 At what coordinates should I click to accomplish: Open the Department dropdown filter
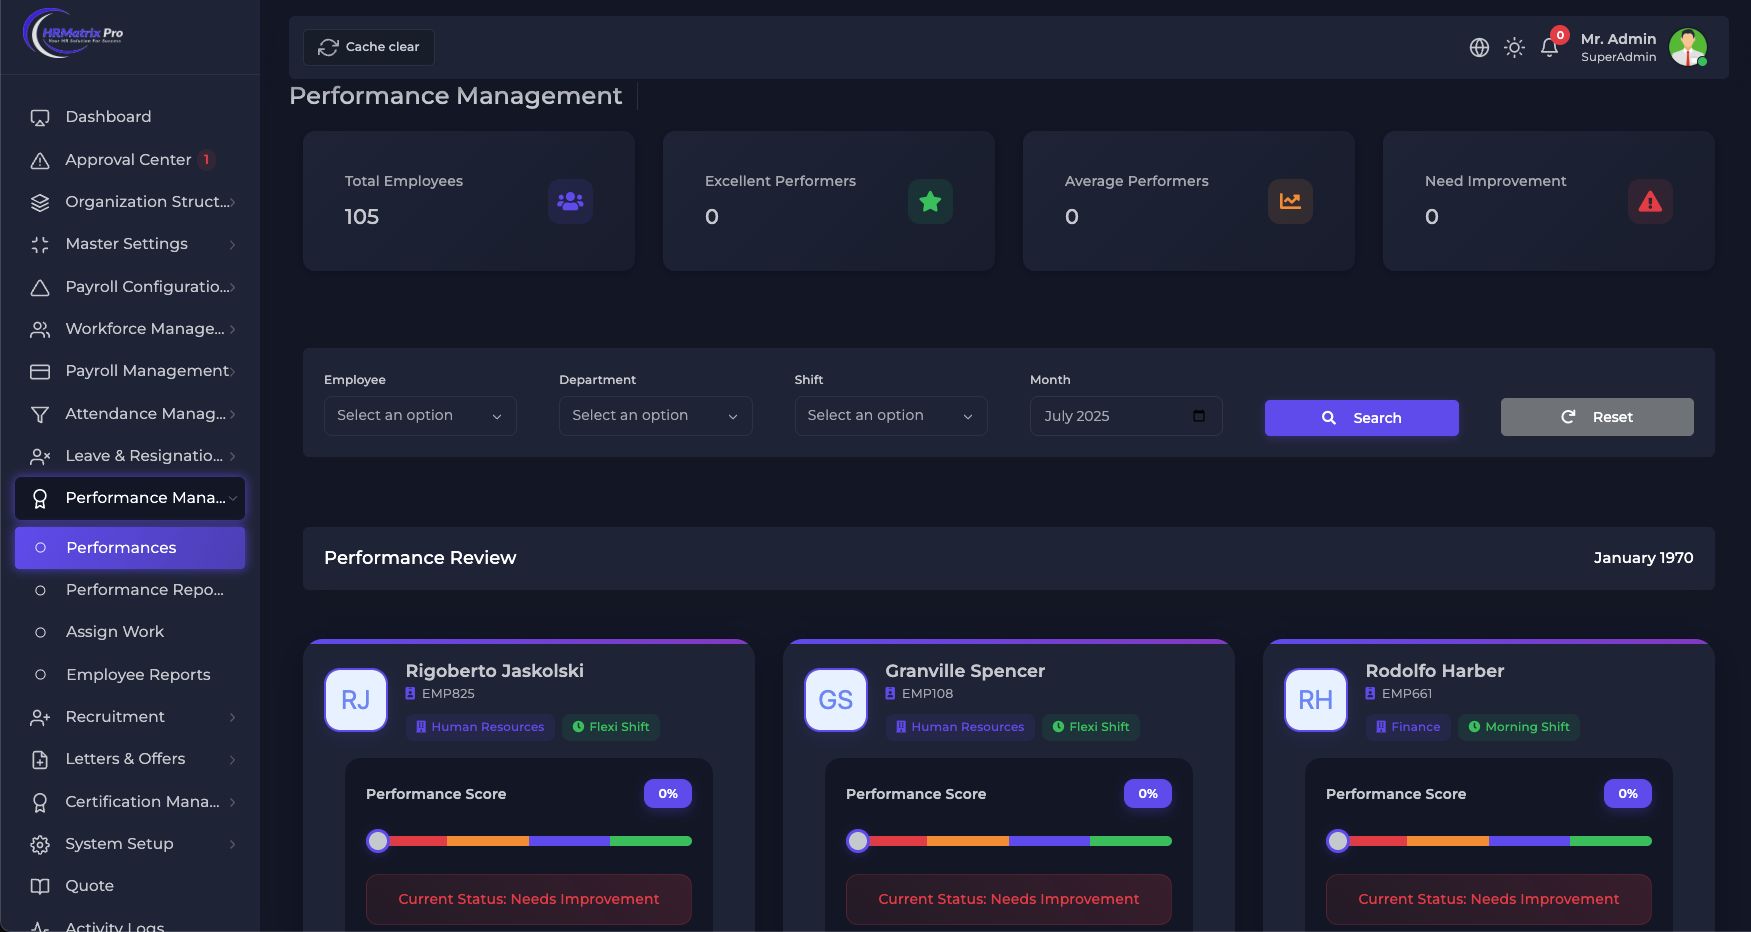(x=655, y=416)
